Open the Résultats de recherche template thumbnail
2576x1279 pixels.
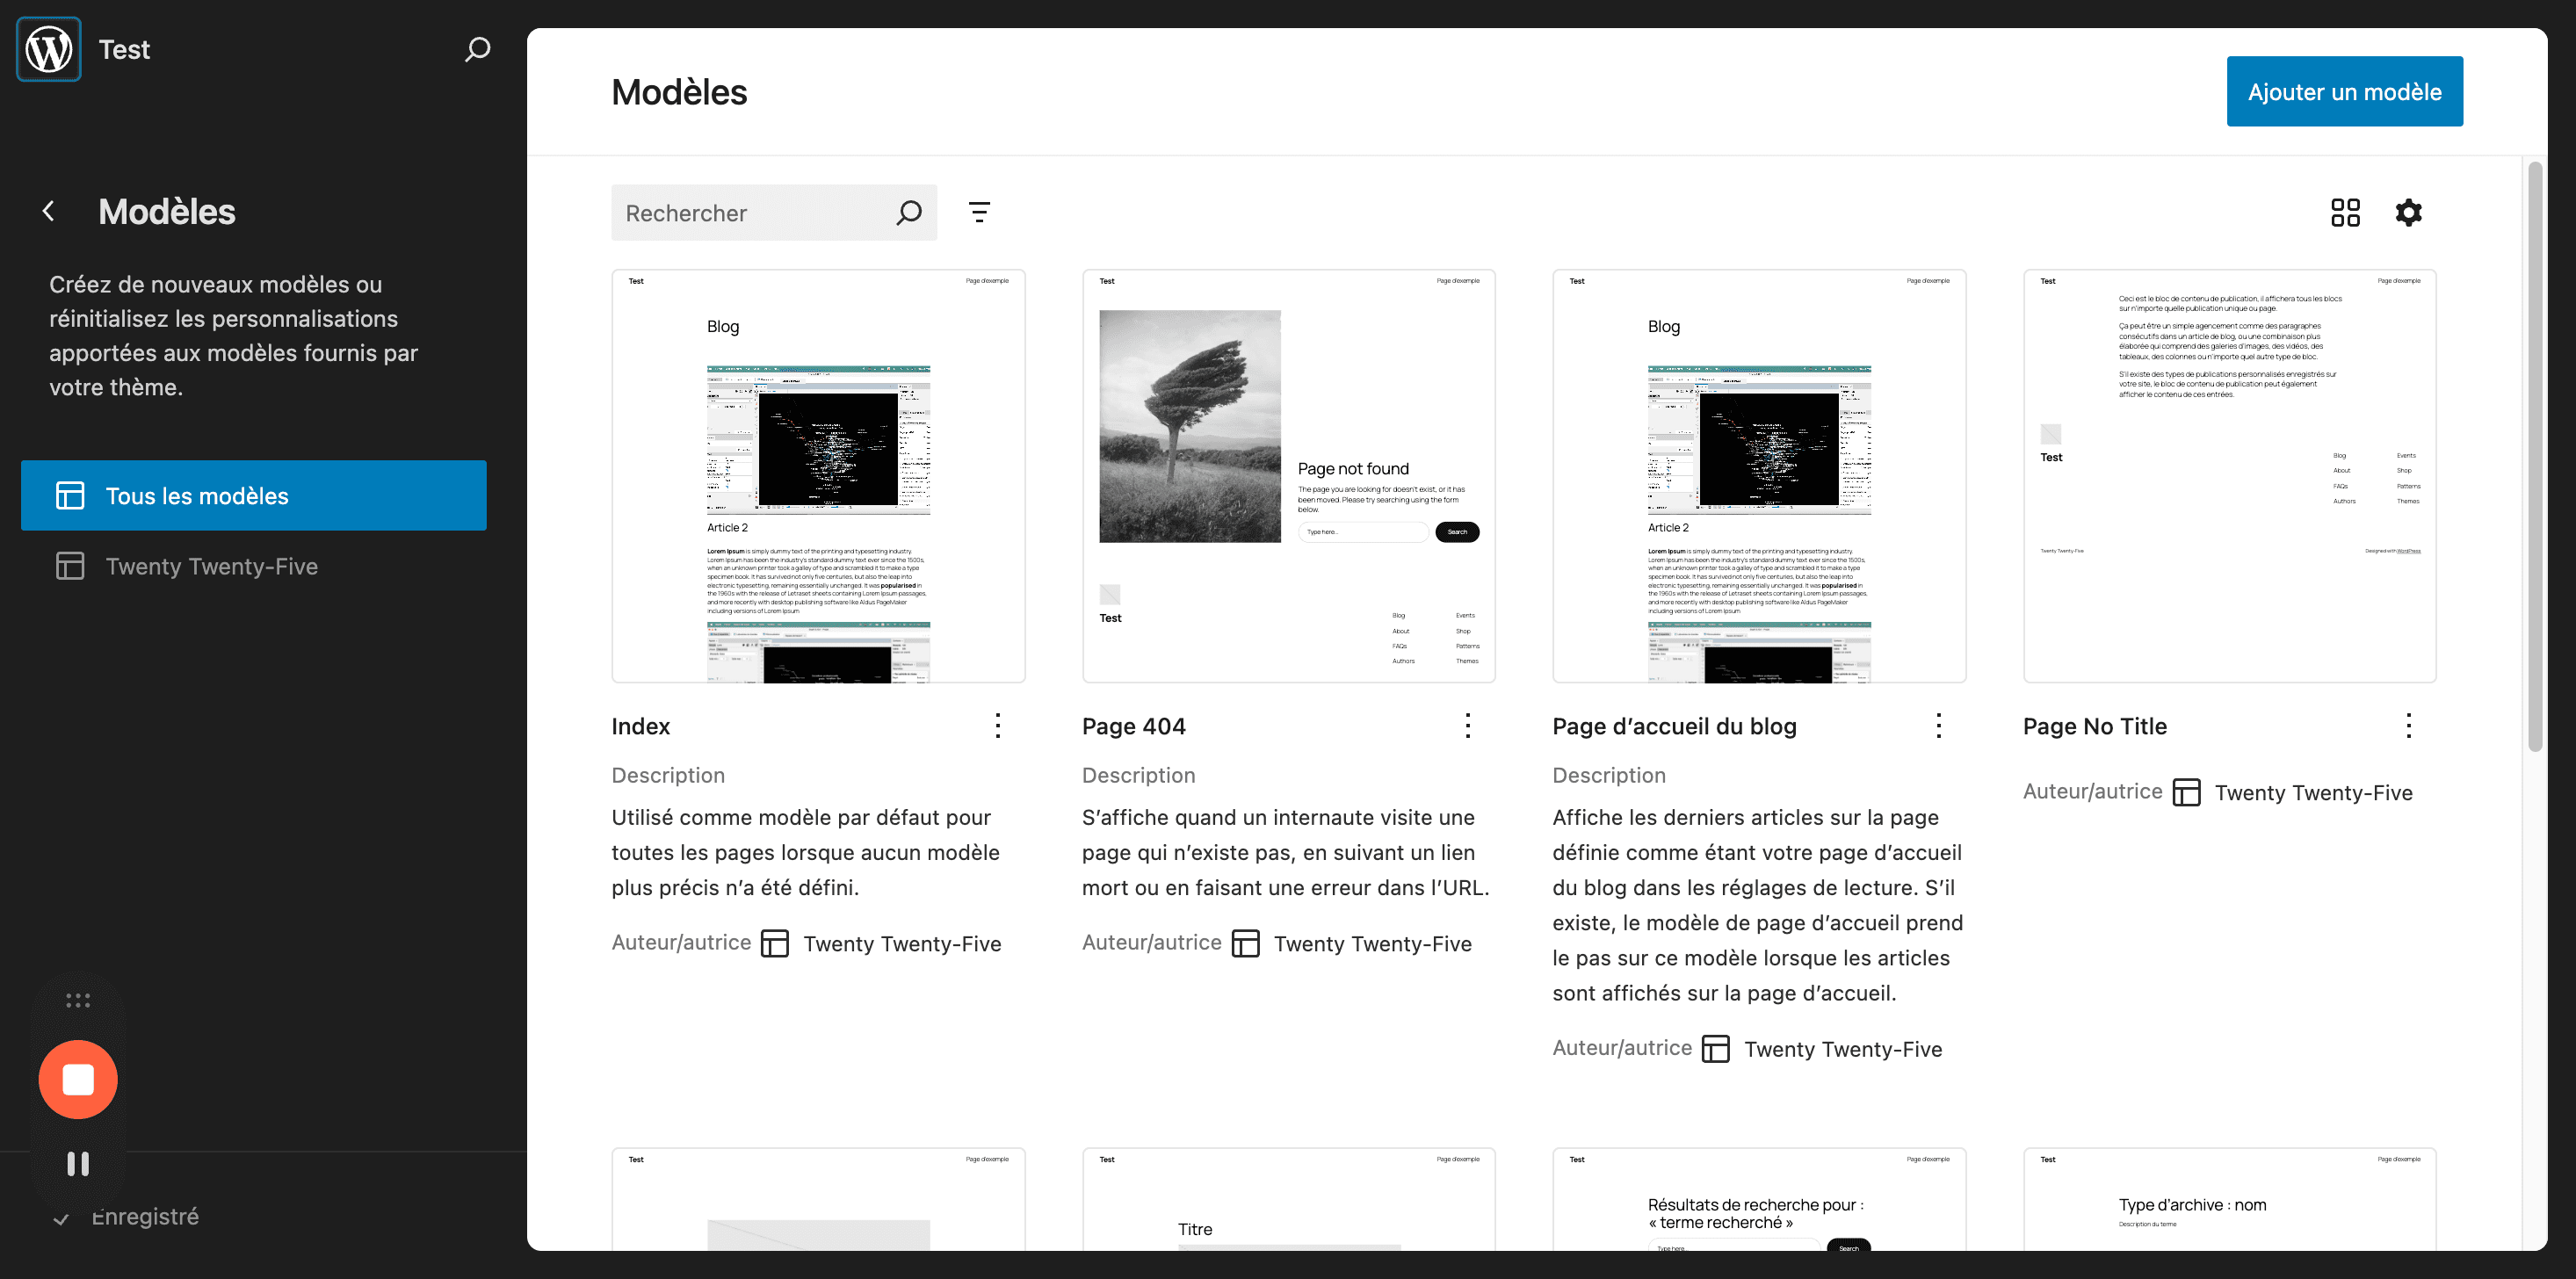[x=1759, y=1199]
